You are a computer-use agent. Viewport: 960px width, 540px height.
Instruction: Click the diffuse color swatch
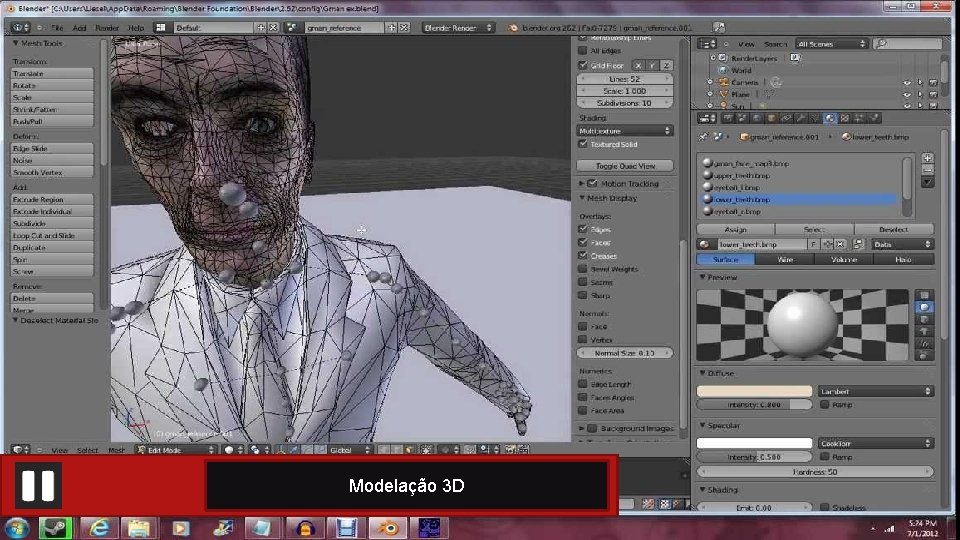click(x=754, y=391)
